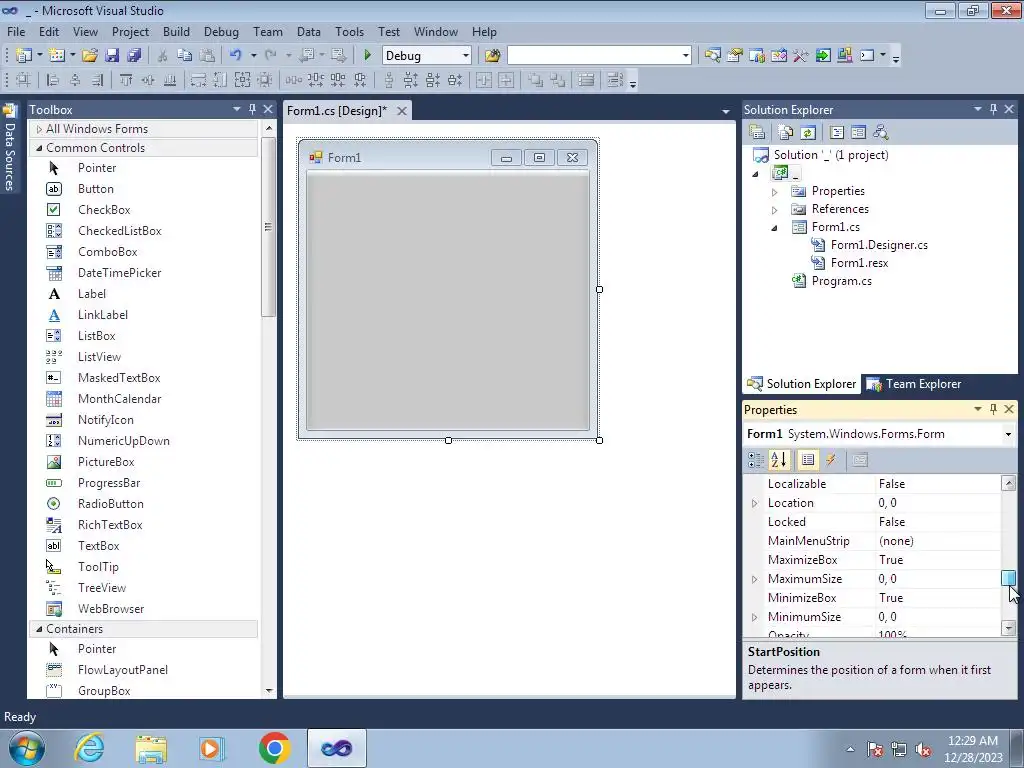
Task: Expand the Properties node in Solution Explorer
Action: [775, 191]
